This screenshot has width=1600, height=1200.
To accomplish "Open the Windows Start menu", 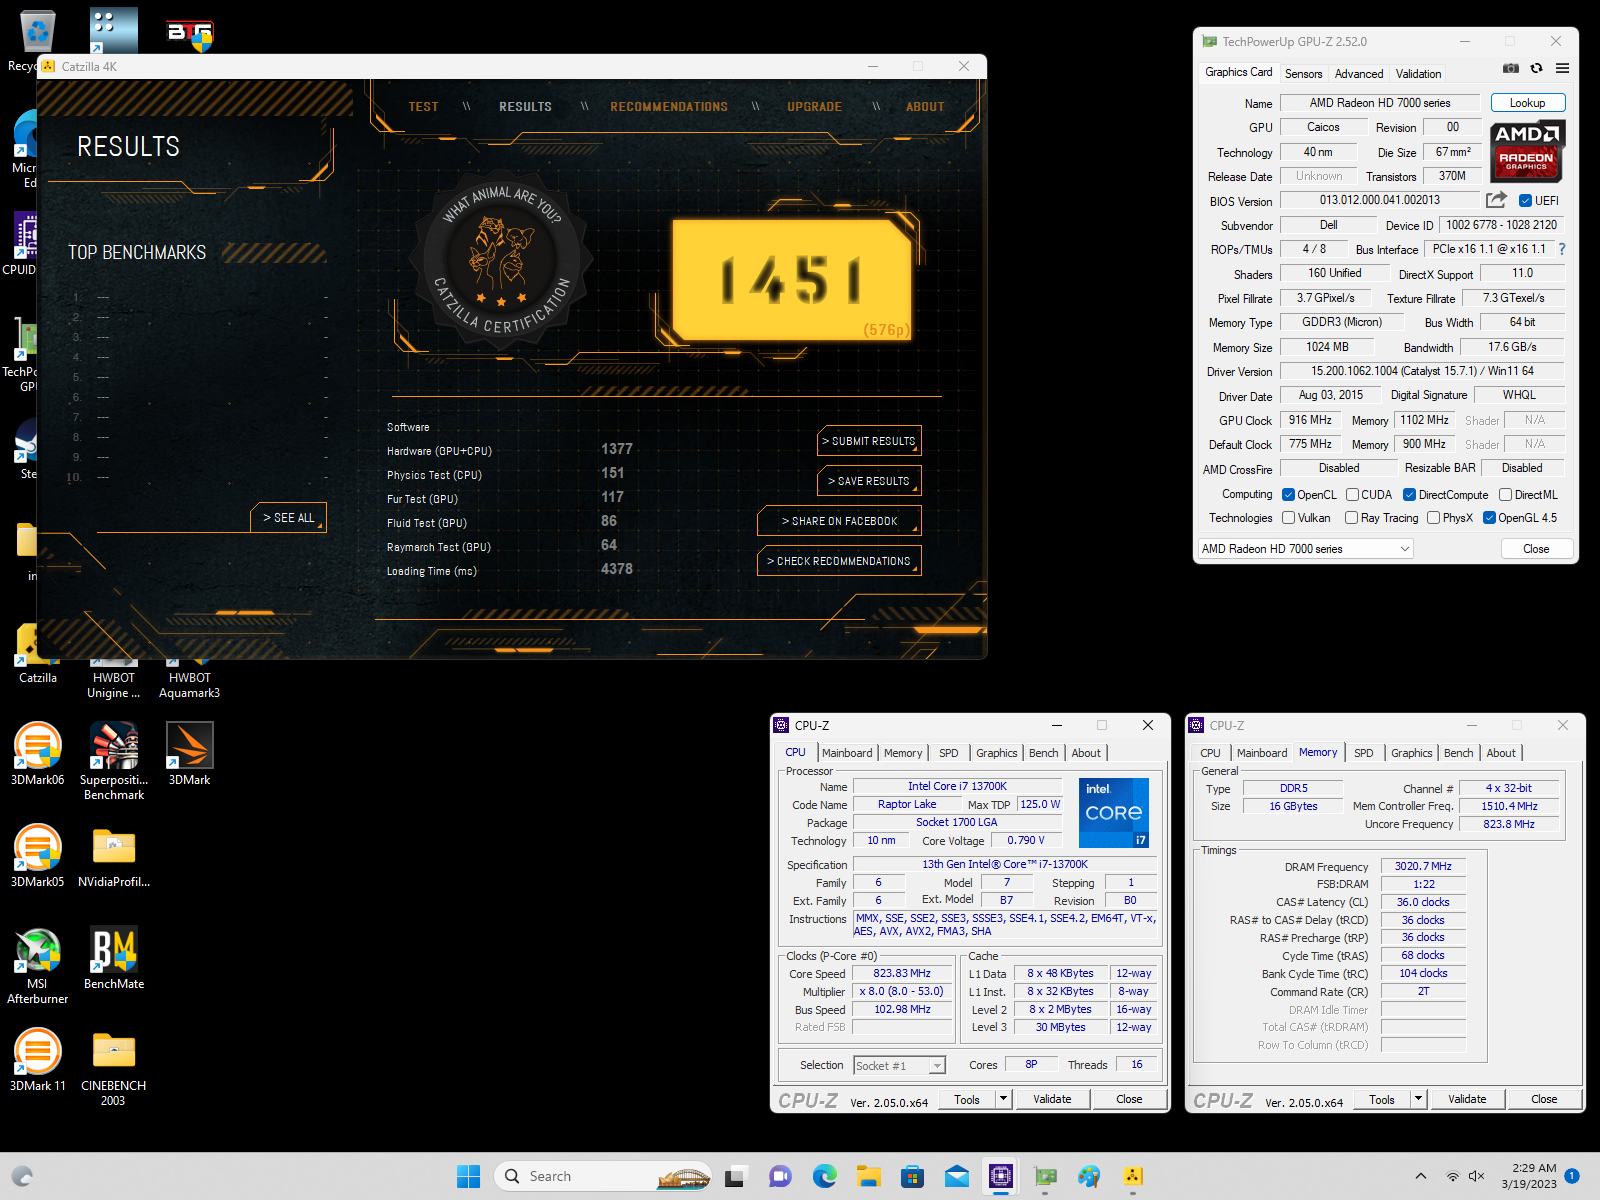I will click(x=468, y=1176).
